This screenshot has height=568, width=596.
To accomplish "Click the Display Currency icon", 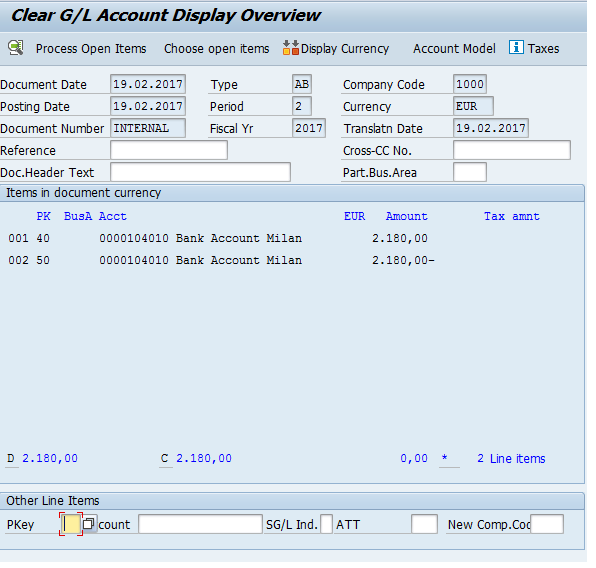I will 291,48.
